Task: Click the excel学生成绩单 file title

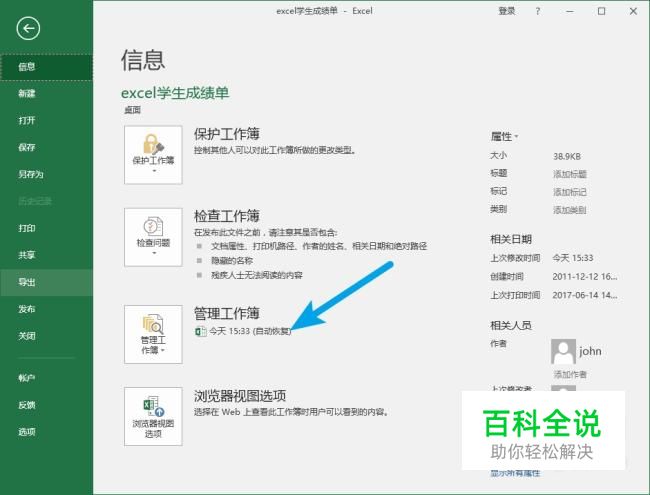Action: pyautogui.click(x=175, y=93)
